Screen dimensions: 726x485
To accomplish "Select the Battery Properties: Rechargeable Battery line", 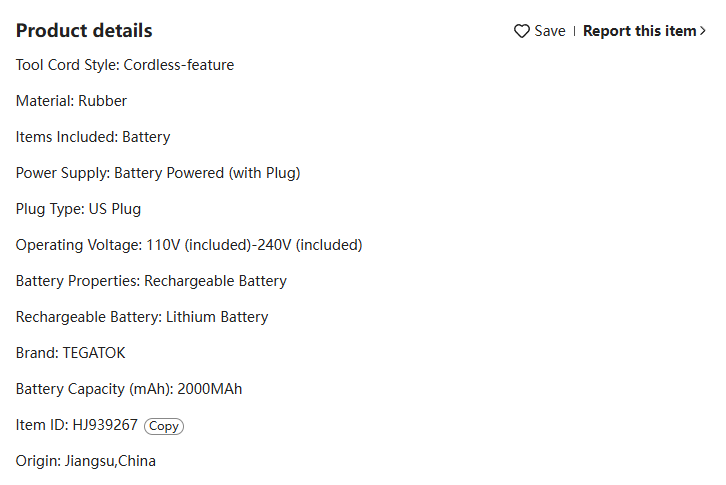I will [x=151, y=281].
